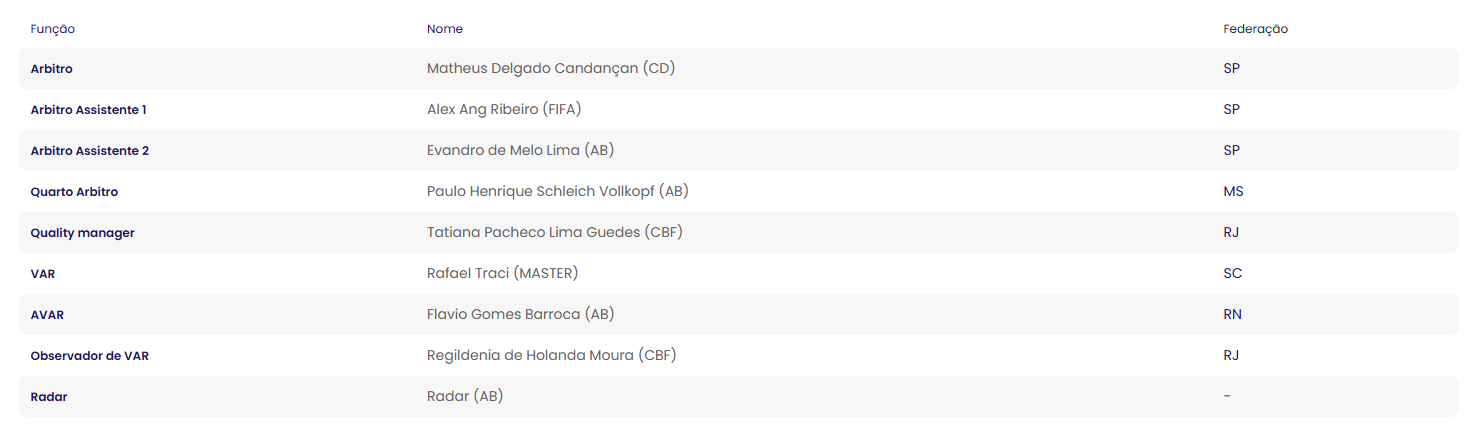The image size is (1467, 426).
Task: Select Regildenia de Holanda Moura (CBF)
Action: coord(552,355)
